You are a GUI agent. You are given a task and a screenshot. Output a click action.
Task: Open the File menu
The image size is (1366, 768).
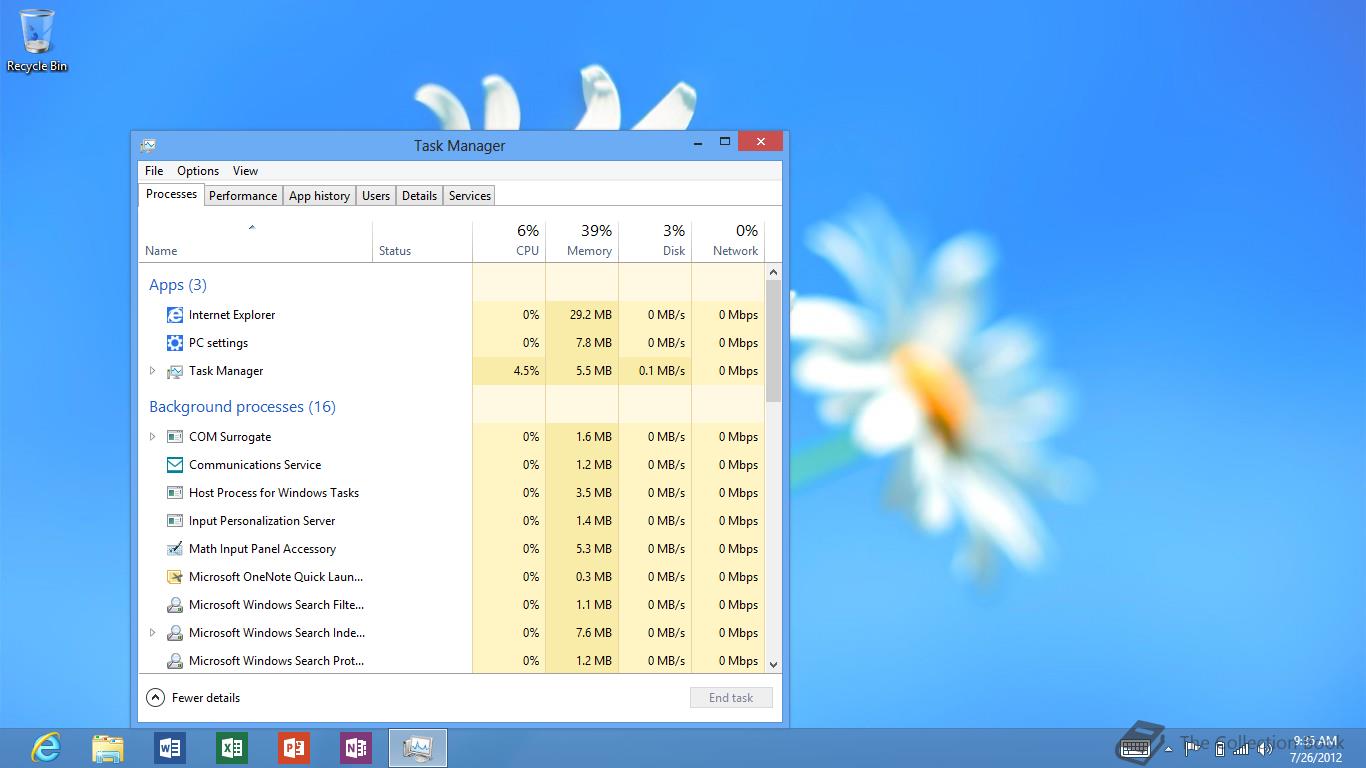[154, 171]
